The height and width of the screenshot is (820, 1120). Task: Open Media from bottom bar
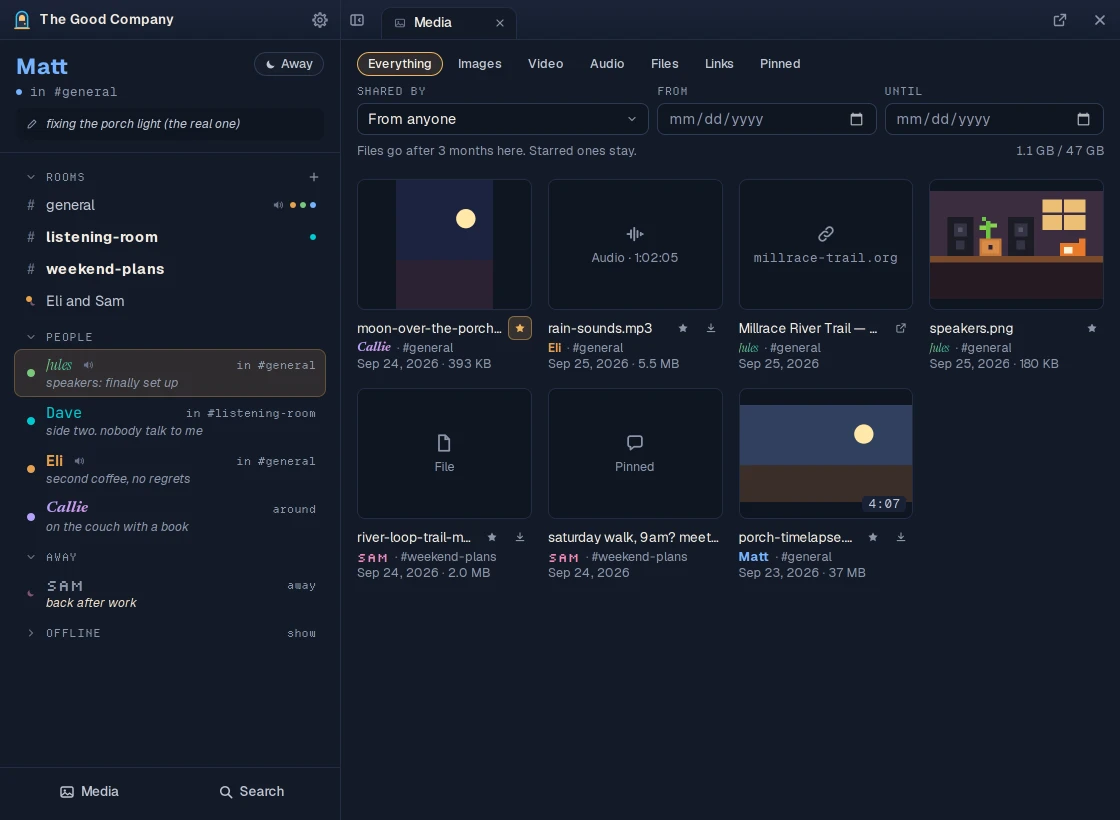coord(89,791)
